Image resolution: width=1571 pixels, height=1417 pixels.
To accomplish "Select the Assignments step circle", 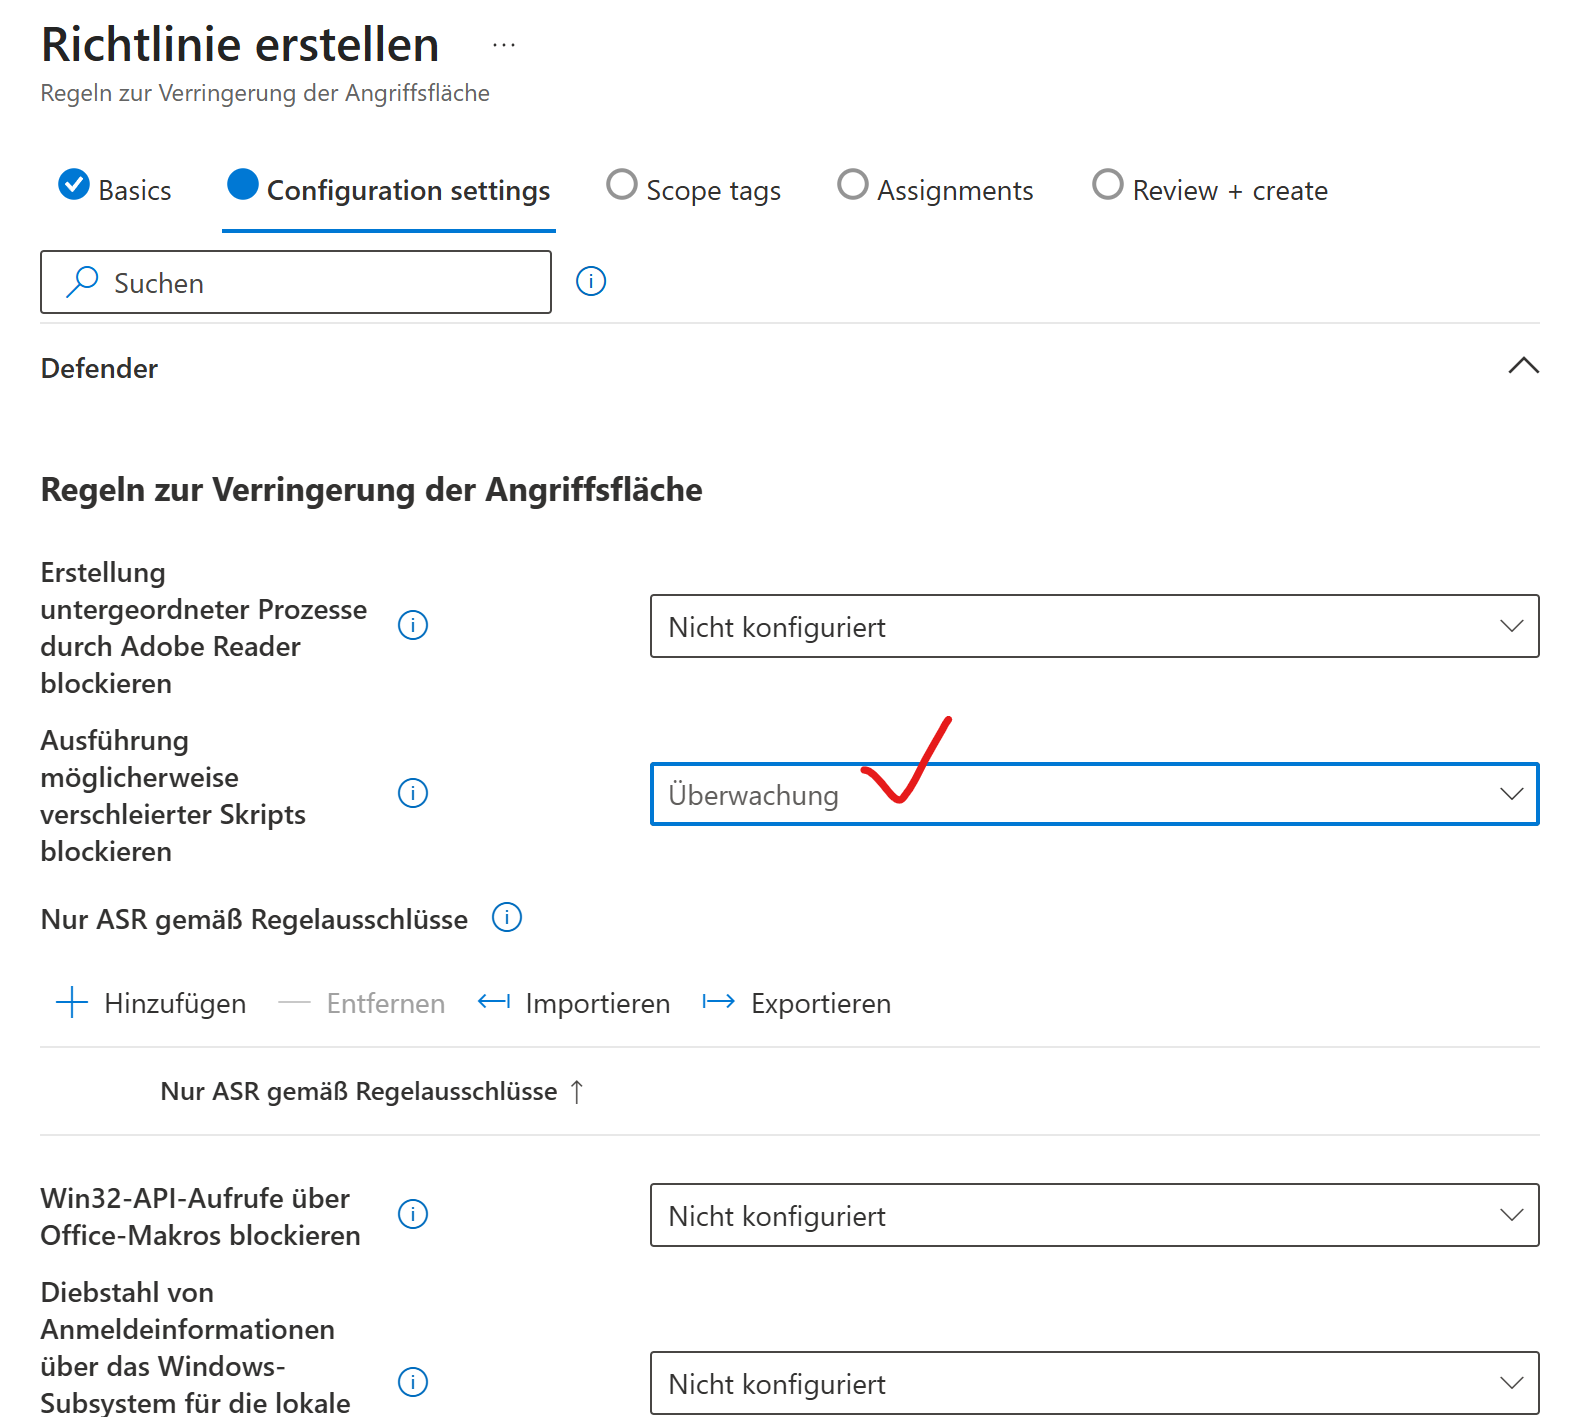I will click(x=852, y=185).
